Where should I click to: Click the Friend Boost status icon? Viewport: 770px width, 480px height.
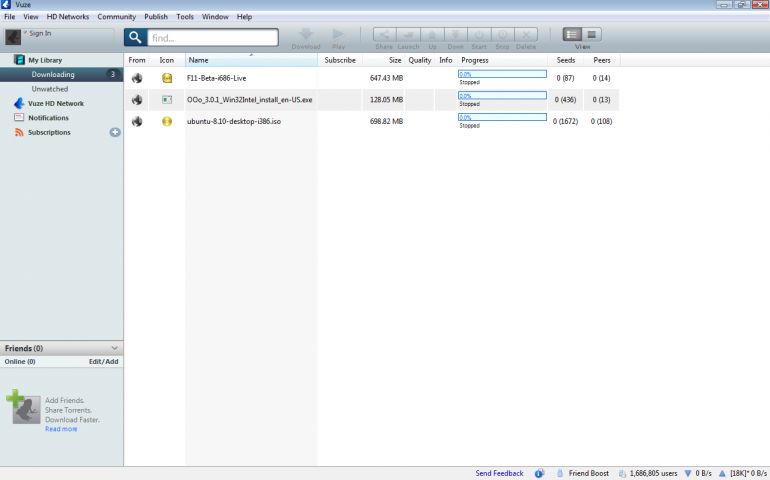(560, 474)
